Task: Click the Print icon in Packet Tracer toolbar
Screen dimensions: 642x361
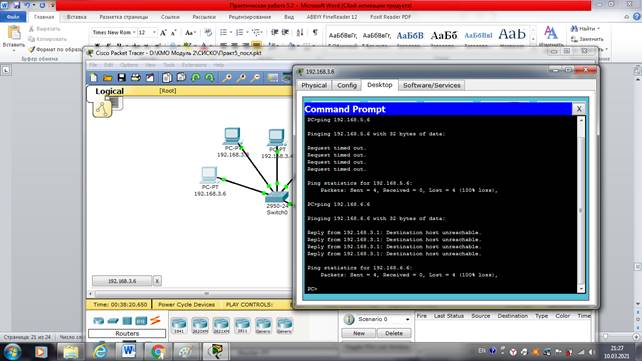Action: point(136,77)
